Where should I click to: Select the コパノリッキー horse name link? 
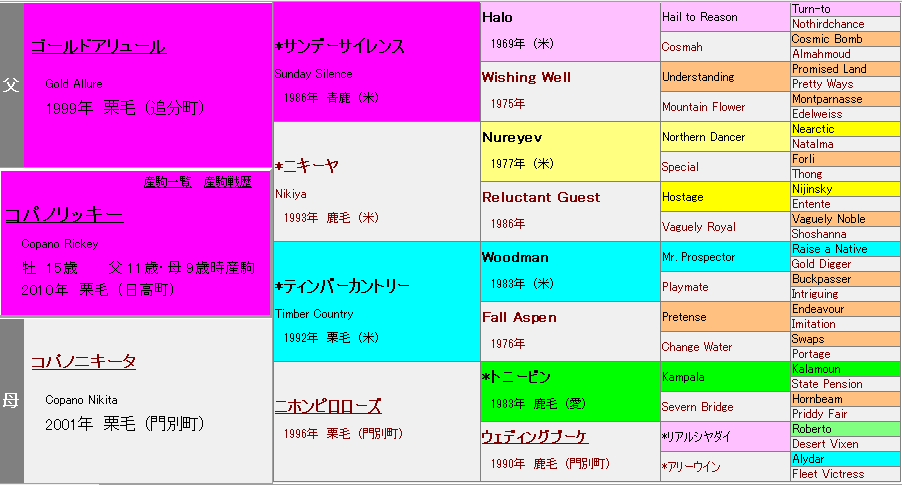[64, 214]
